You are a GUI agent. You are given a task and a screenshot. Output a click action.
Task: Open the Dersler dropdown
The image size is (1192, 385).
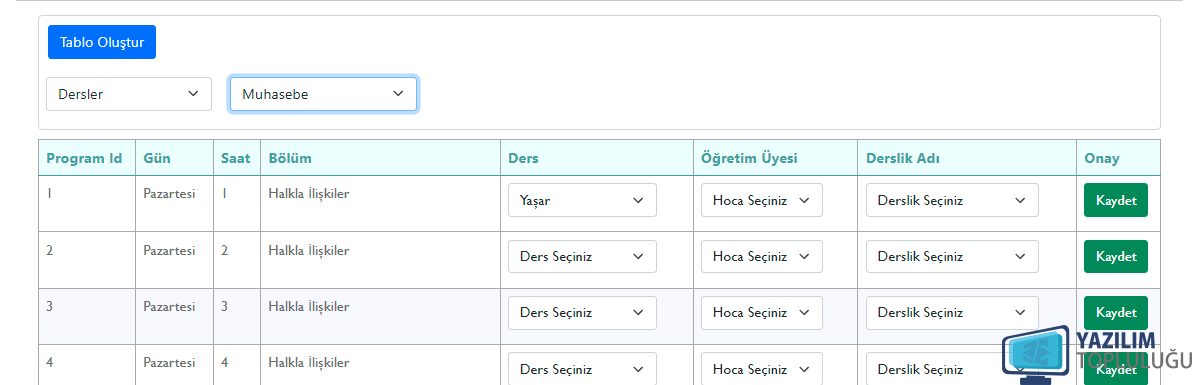coord(129,94)
